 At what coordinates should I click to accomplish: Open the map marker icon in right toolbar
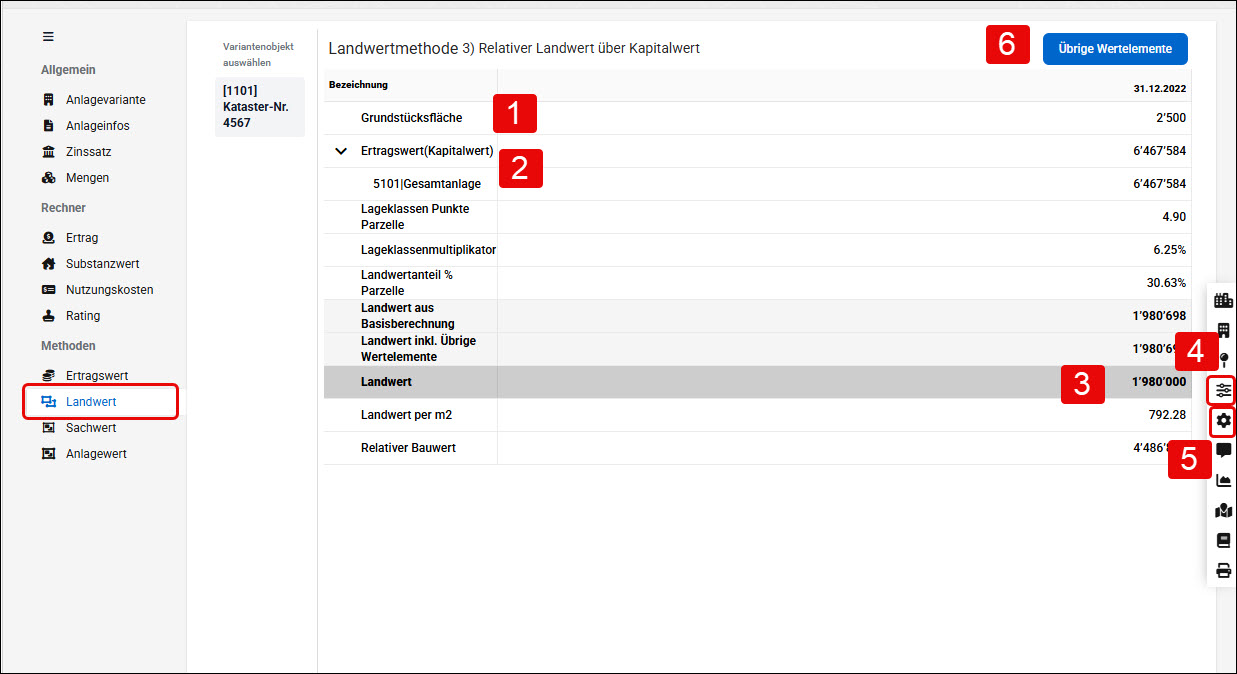click(x=1223, y=511)
